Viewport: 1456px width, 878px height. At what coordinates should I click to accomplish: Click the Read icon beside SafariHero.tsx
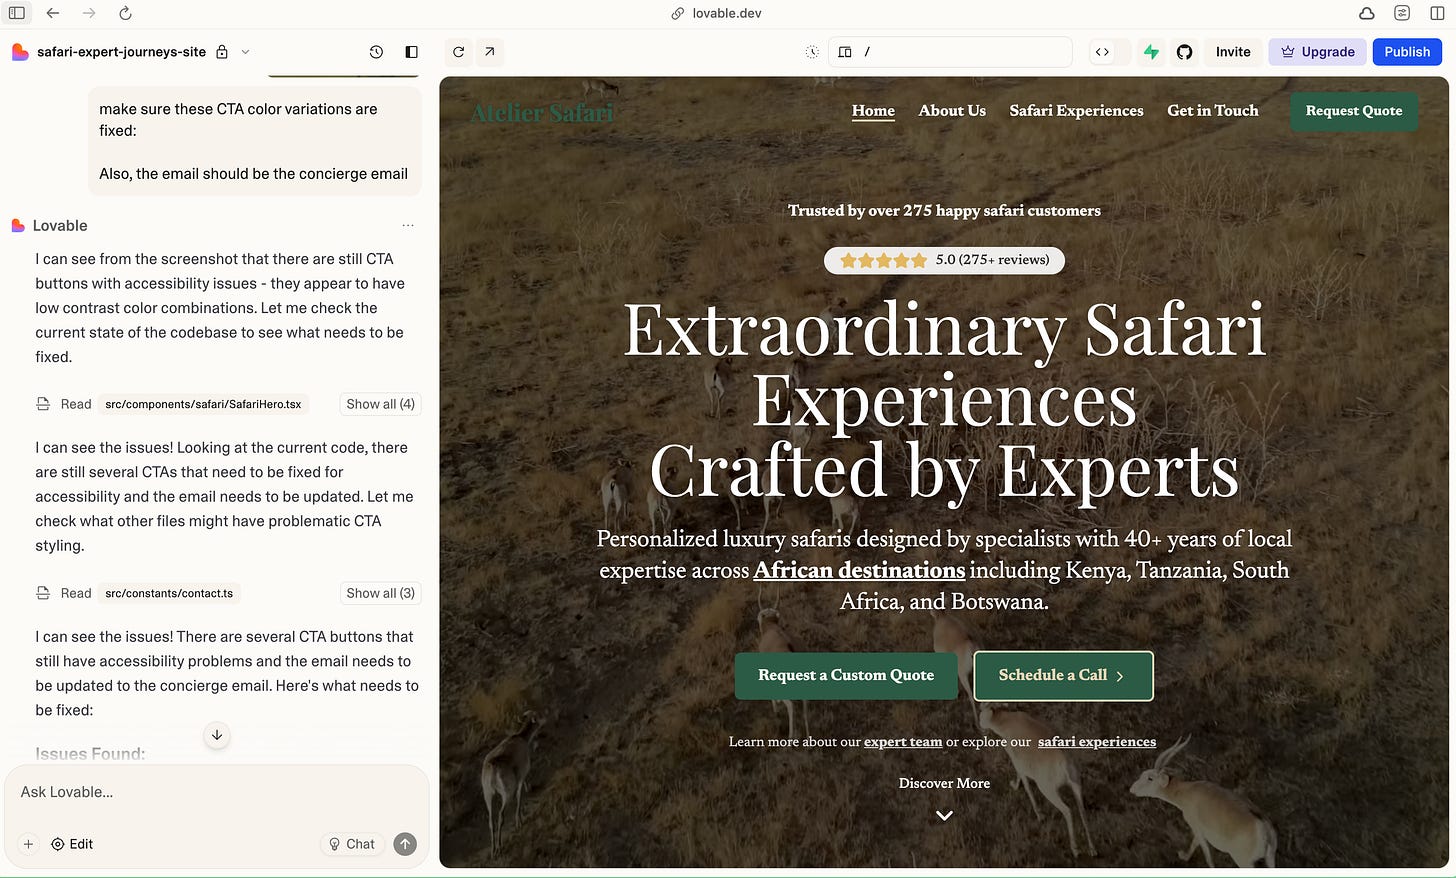[43, 404]
